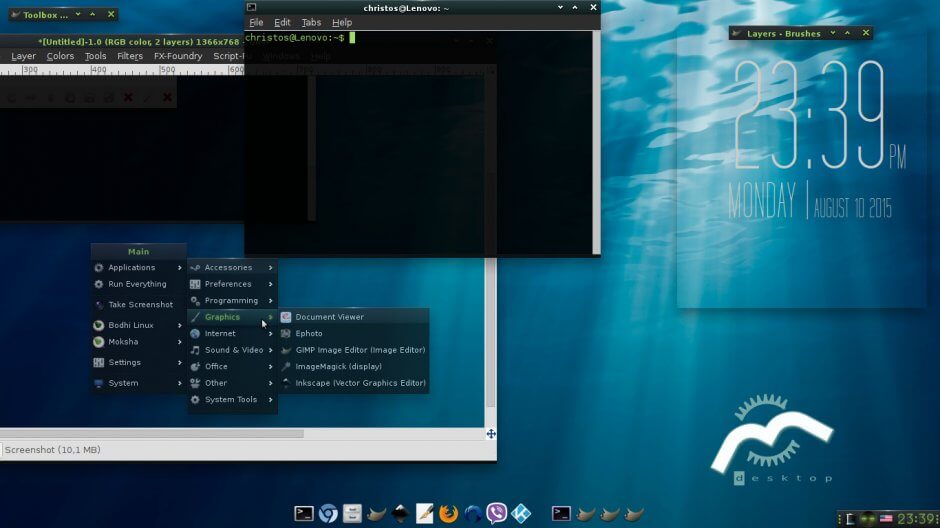Expand the System submenu arrow

pos(179,383)
